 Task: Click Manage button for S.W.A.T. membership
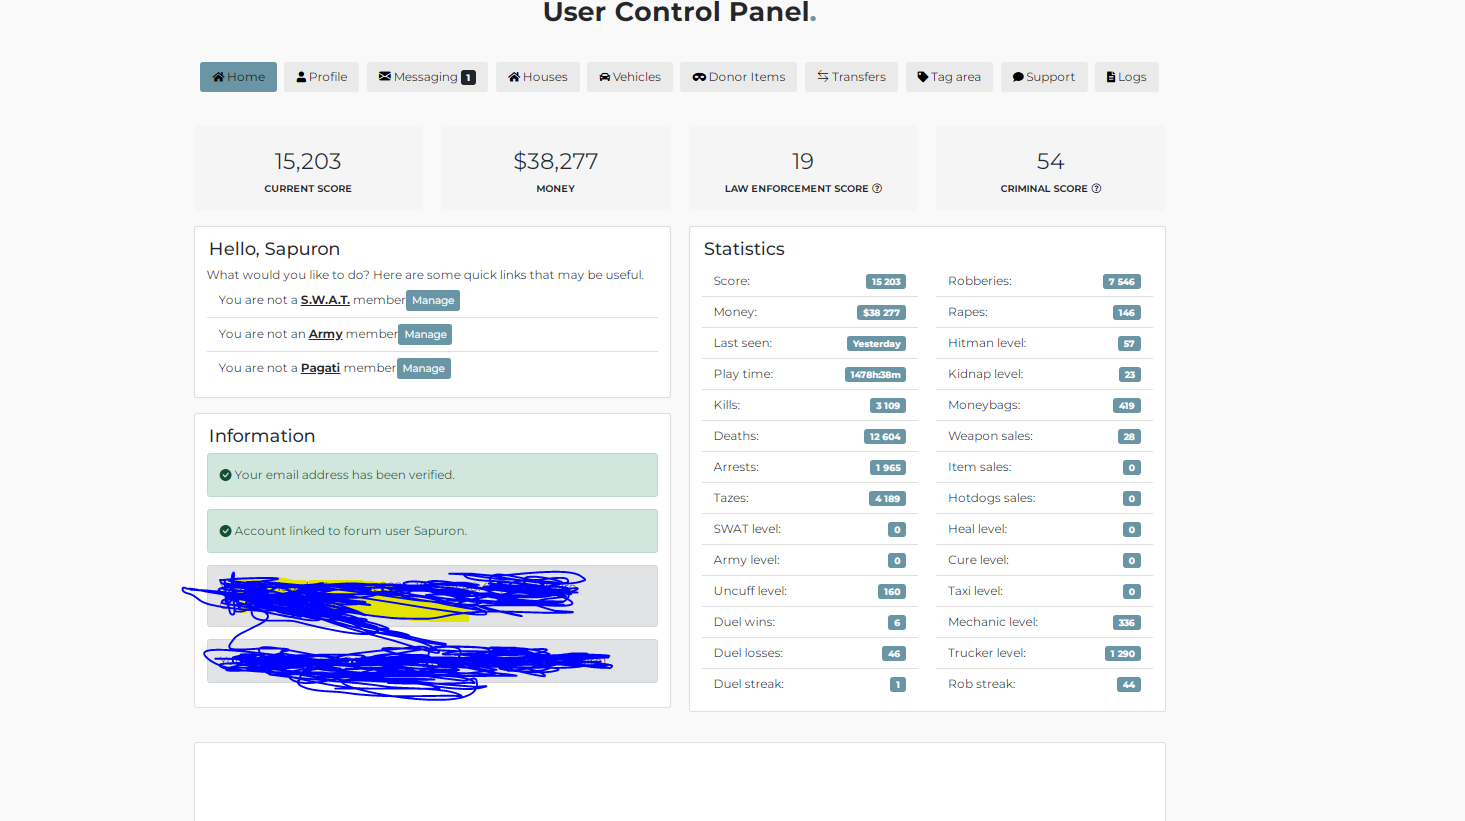point(433,300)
